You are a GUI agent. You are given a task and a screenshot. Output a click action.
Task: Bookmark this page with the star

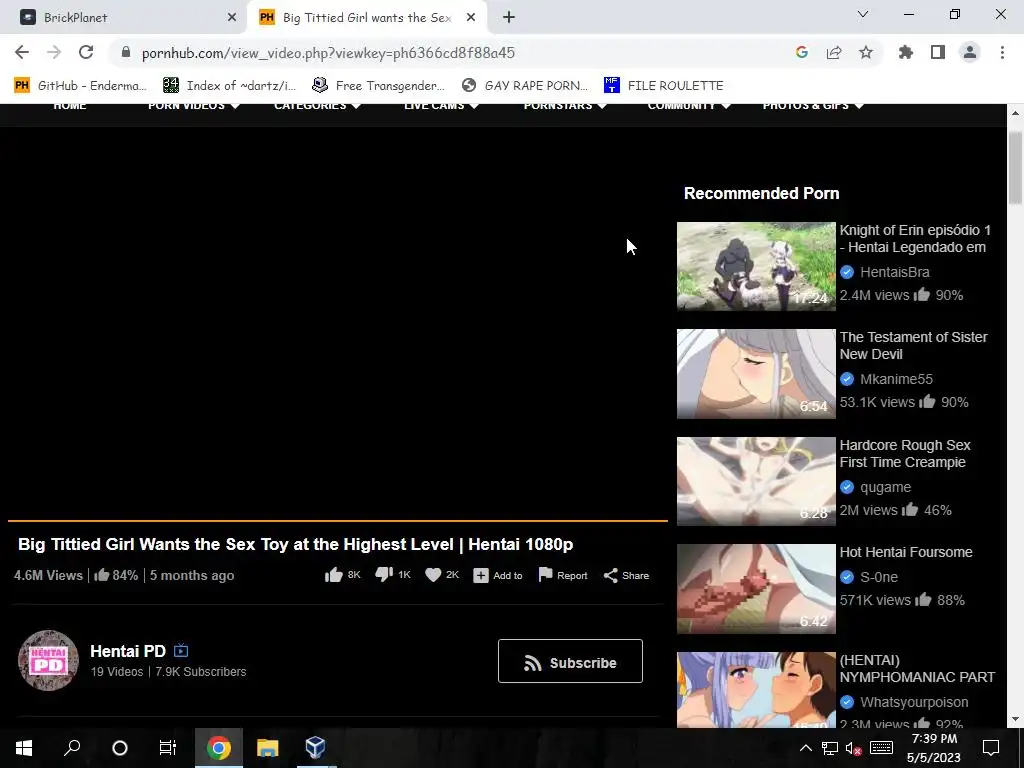866,52
